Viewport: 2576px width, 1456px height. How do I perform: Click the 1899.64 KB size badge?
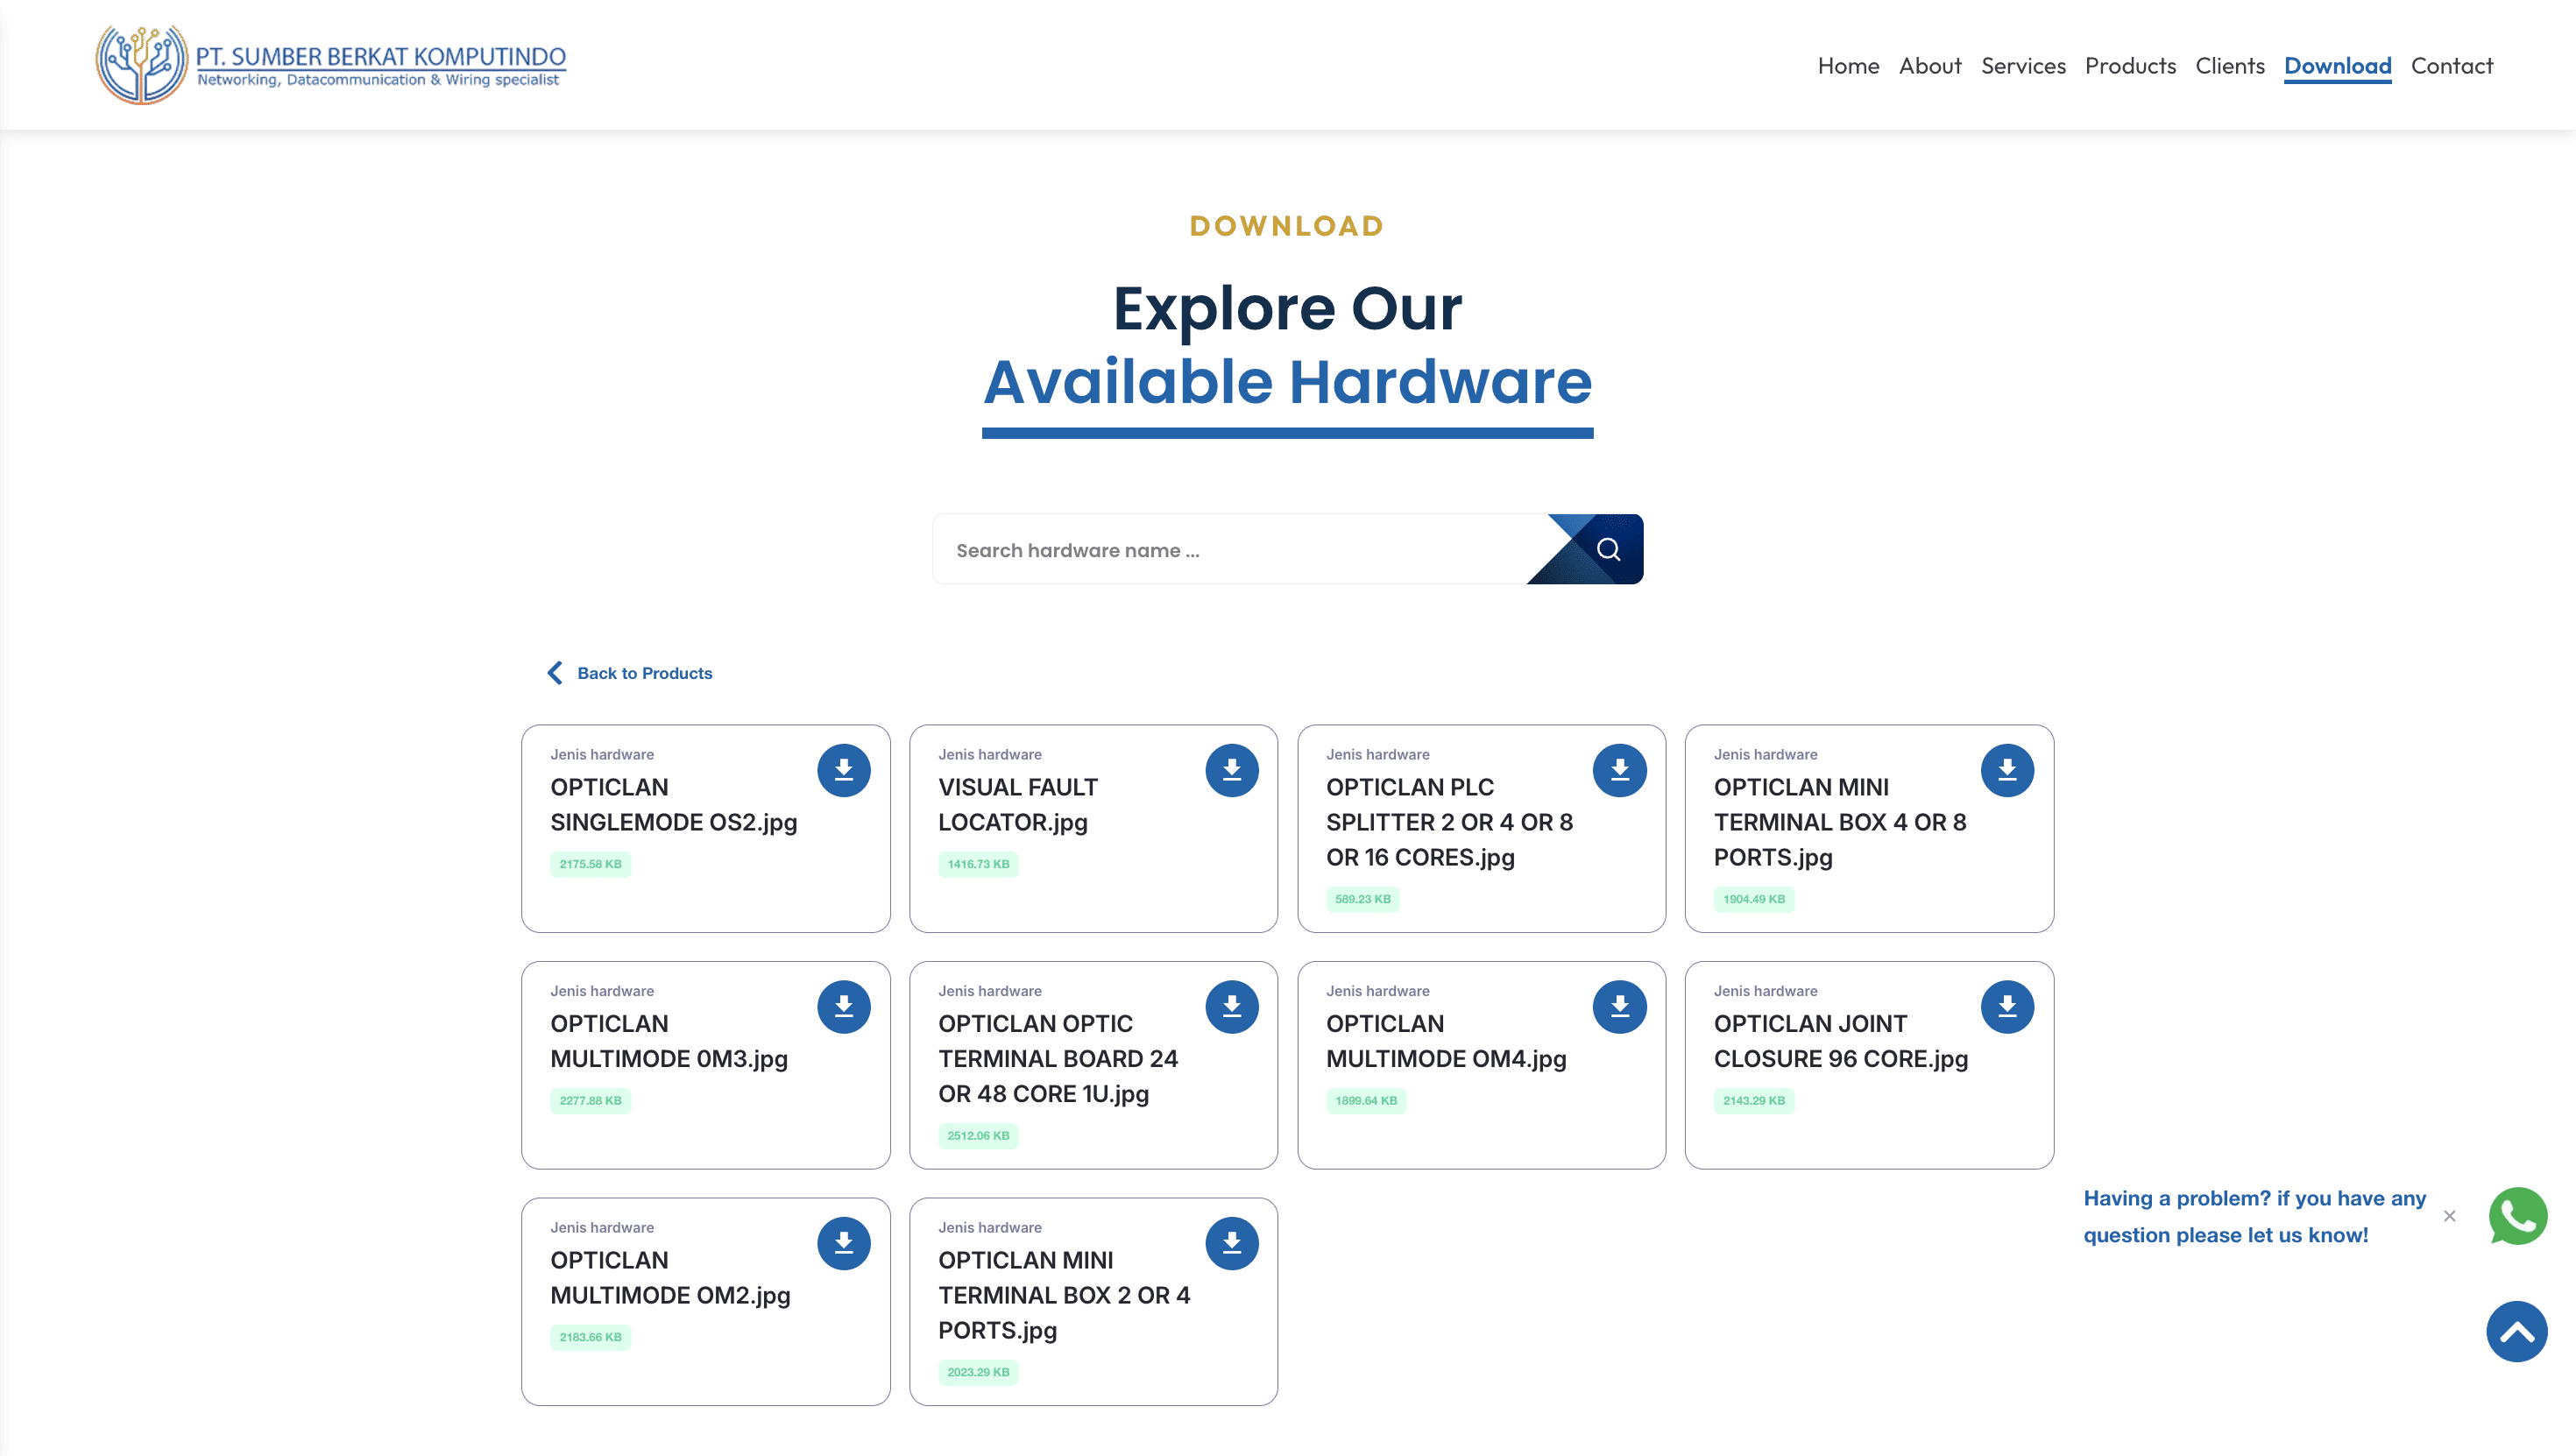pyautogui.click(x=1366, y=1101)
